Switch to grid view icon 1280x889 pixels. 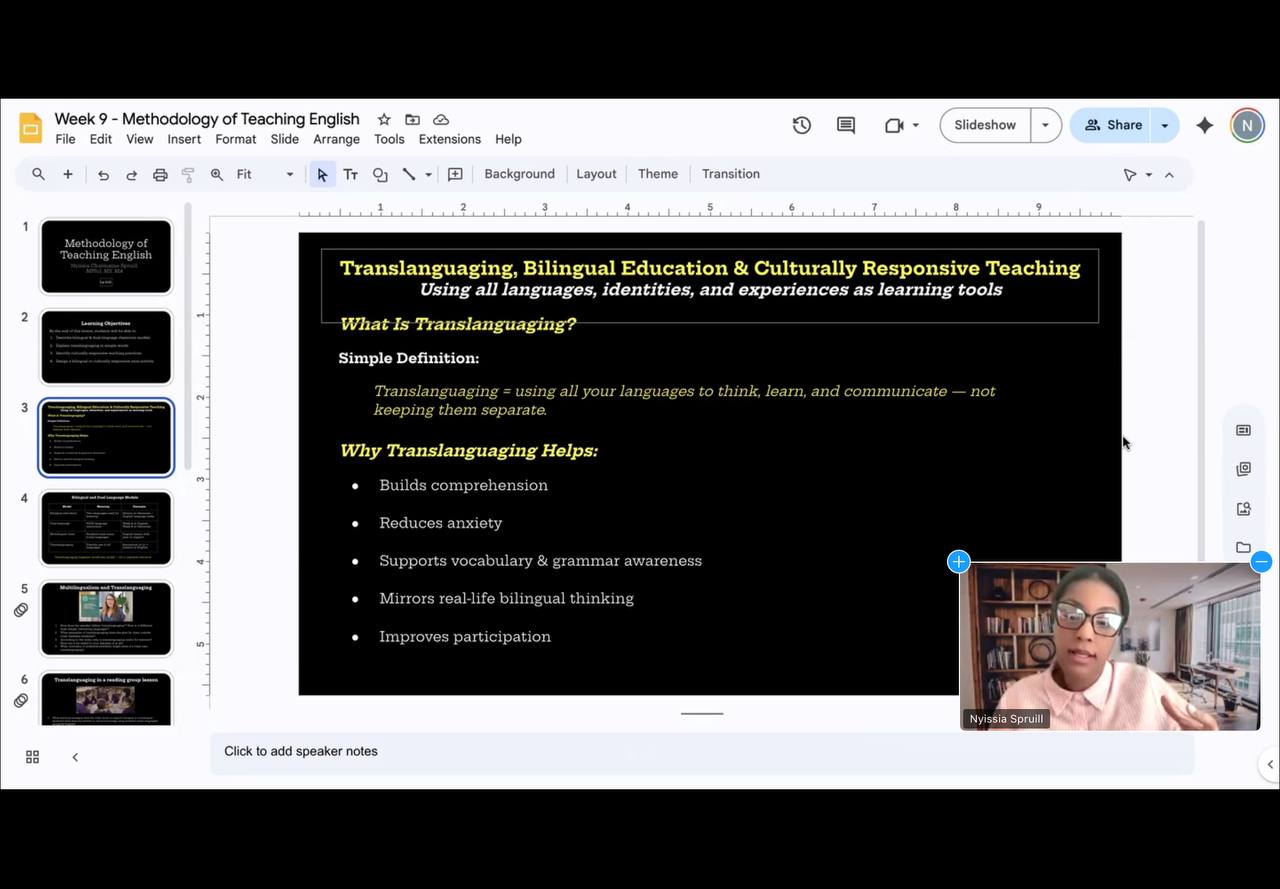tap(32, 757)
